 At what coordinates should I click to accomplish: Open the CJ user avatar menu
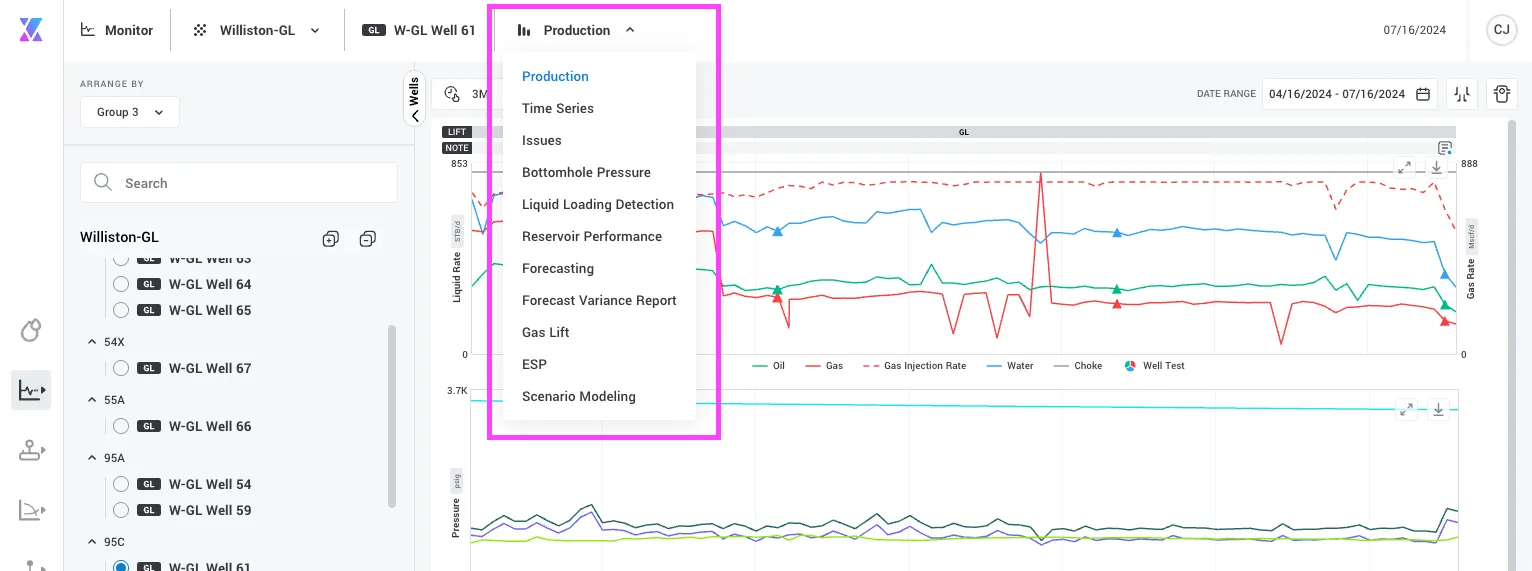[x=1501, y=30]
